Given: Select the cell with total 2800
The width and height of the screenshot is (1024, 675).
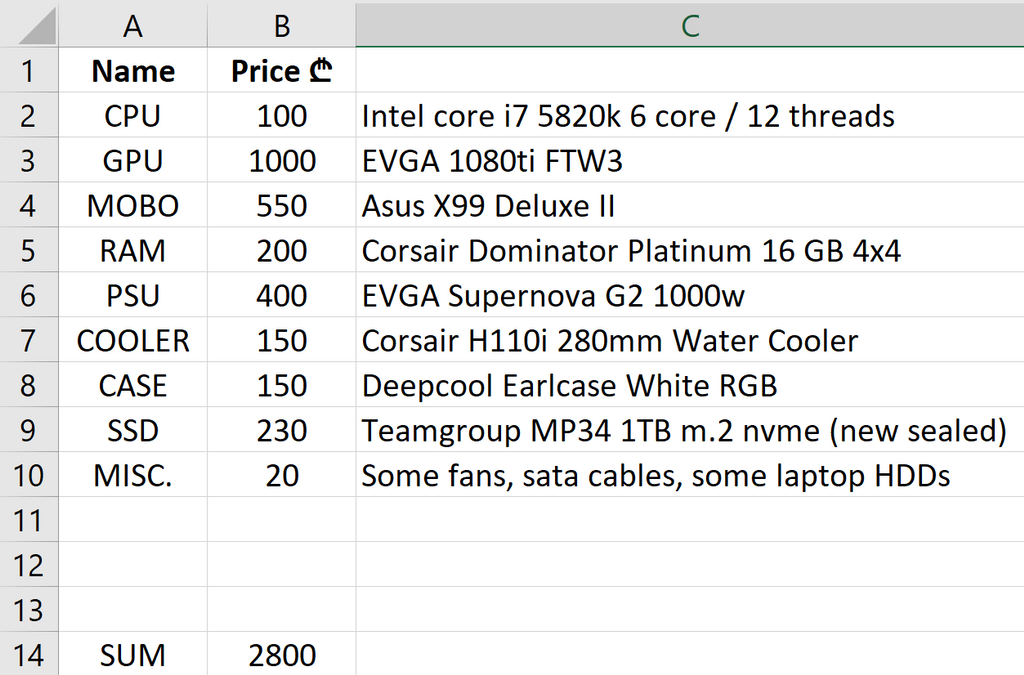Looking at the screenshot, I should point(282,655).
